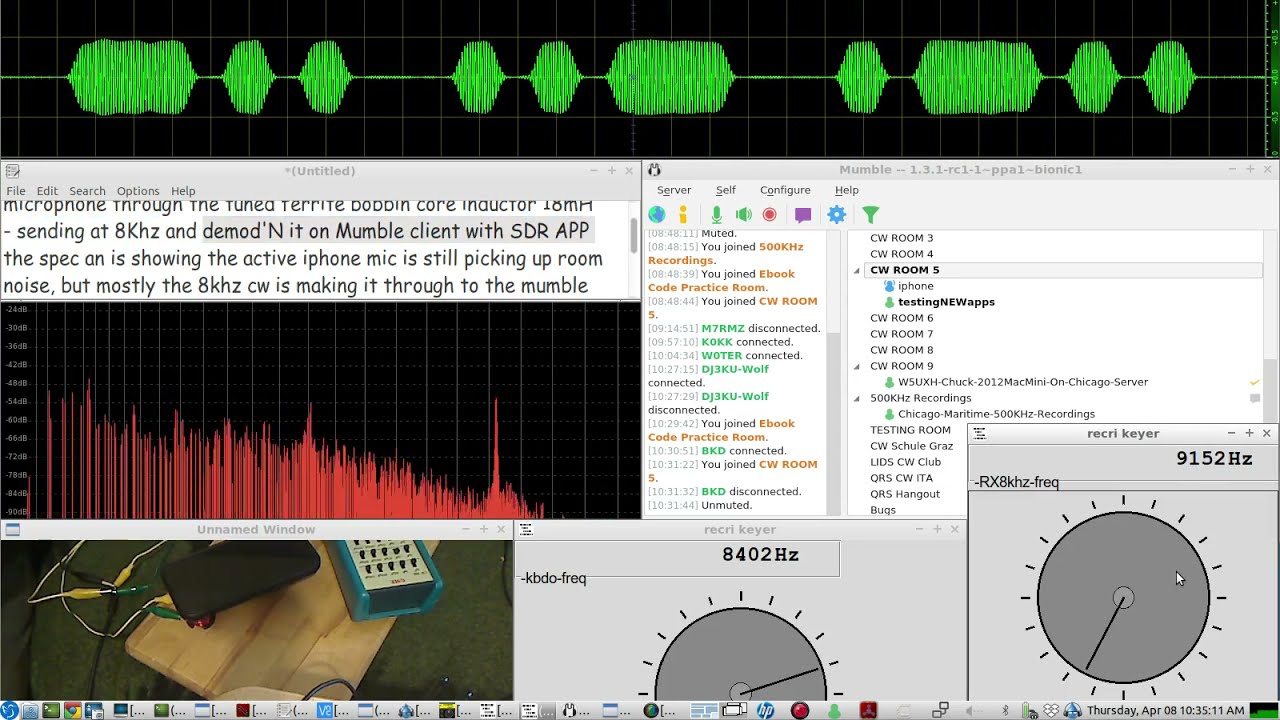The height and width of the screenshot is (720, 1280).
Task: Select the testingNEWapps user
Action: point(946,302)
